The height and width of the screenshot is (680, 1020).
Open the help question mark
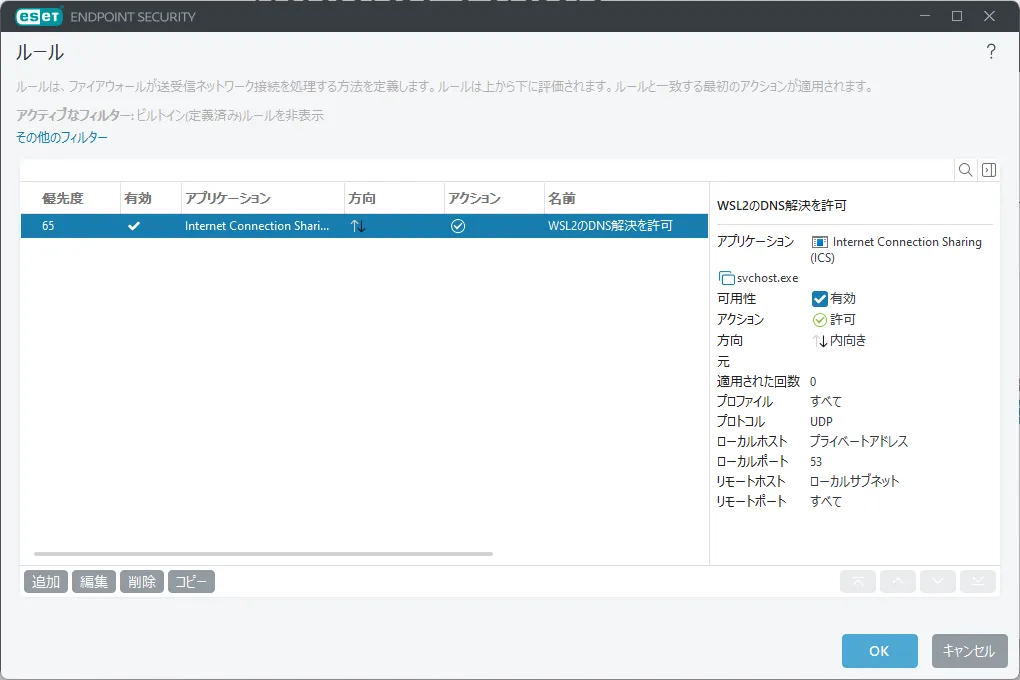point(991,52)
